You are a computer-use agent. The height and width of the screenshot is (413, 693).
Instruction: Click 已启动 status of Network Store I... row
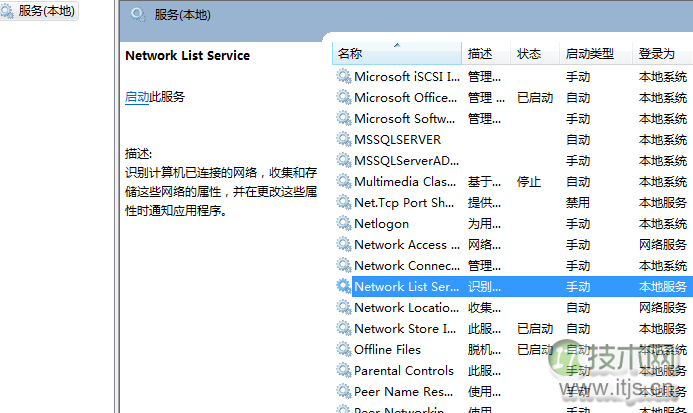coord(535,329)
